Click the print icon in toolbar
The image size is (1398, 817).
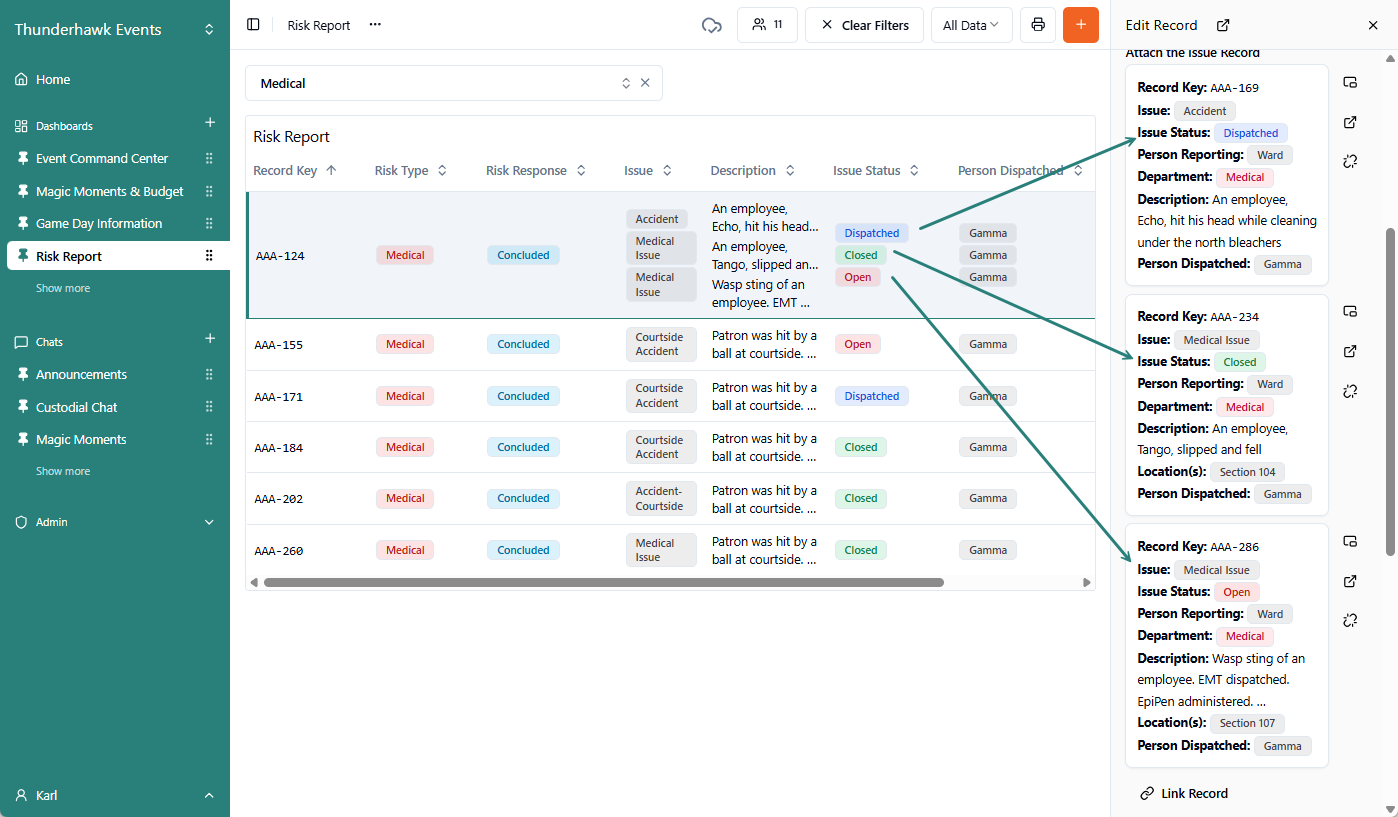click(x=1038, y=25)
